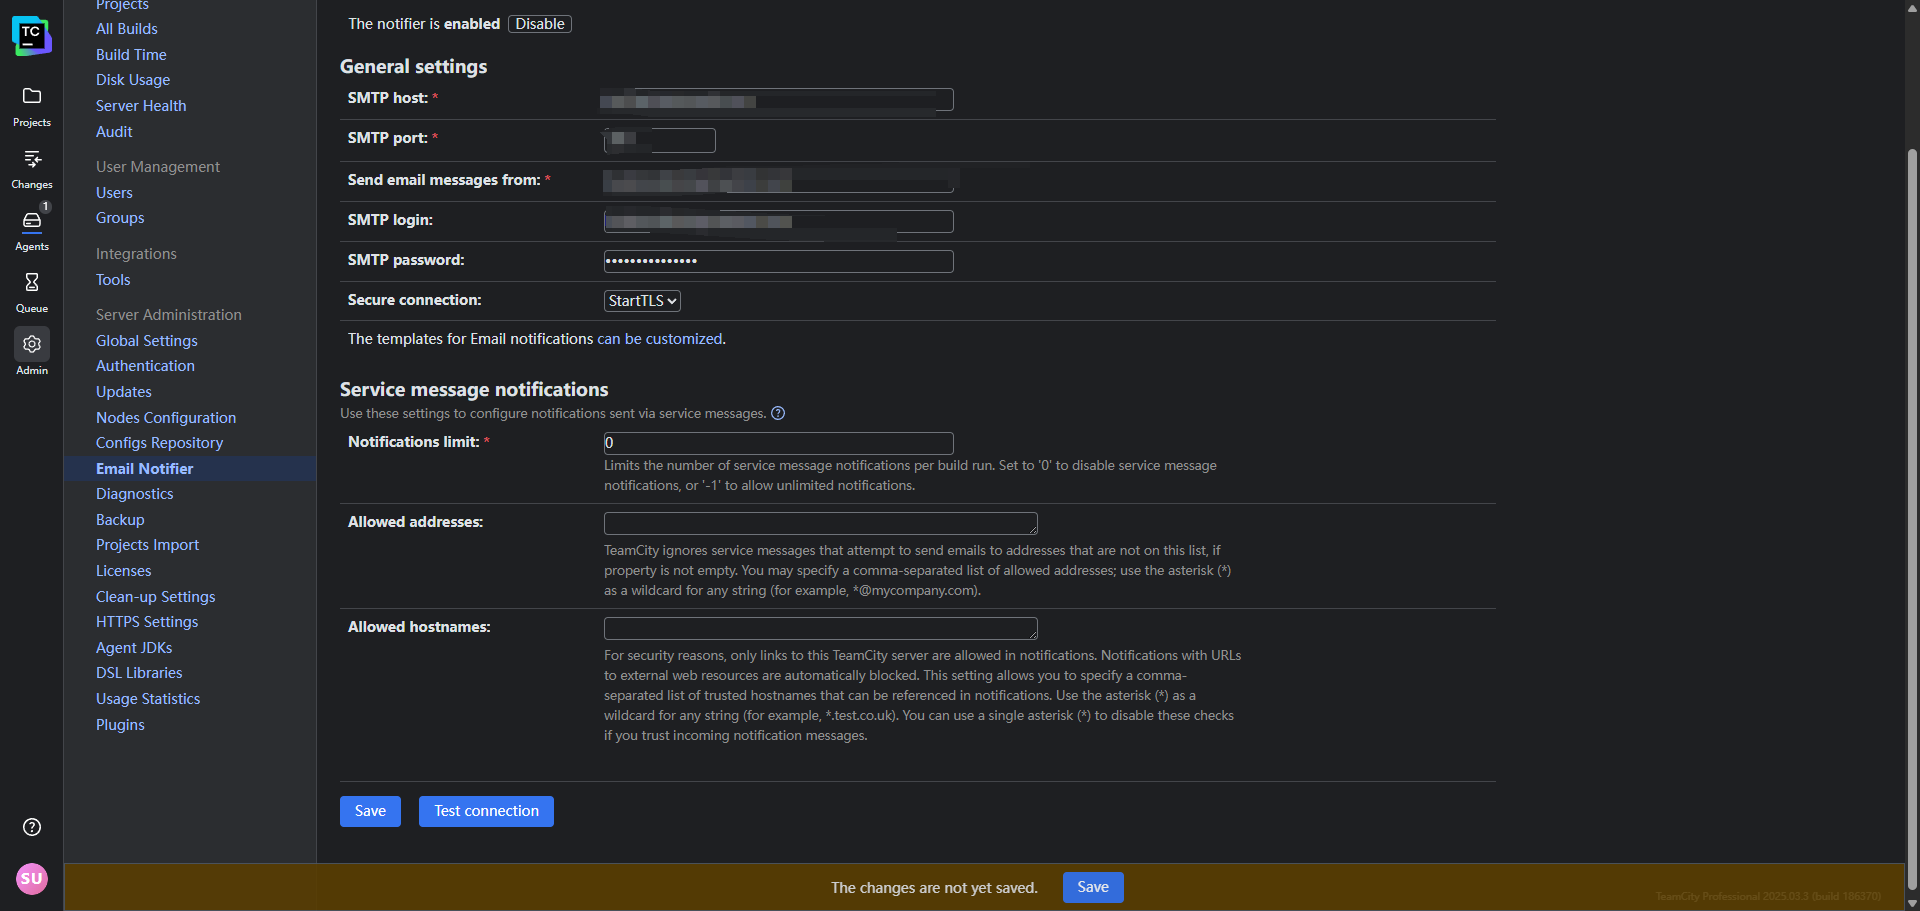Open Audit page
This screenshot has height=911, width=1920.
(x=114, y=132)
